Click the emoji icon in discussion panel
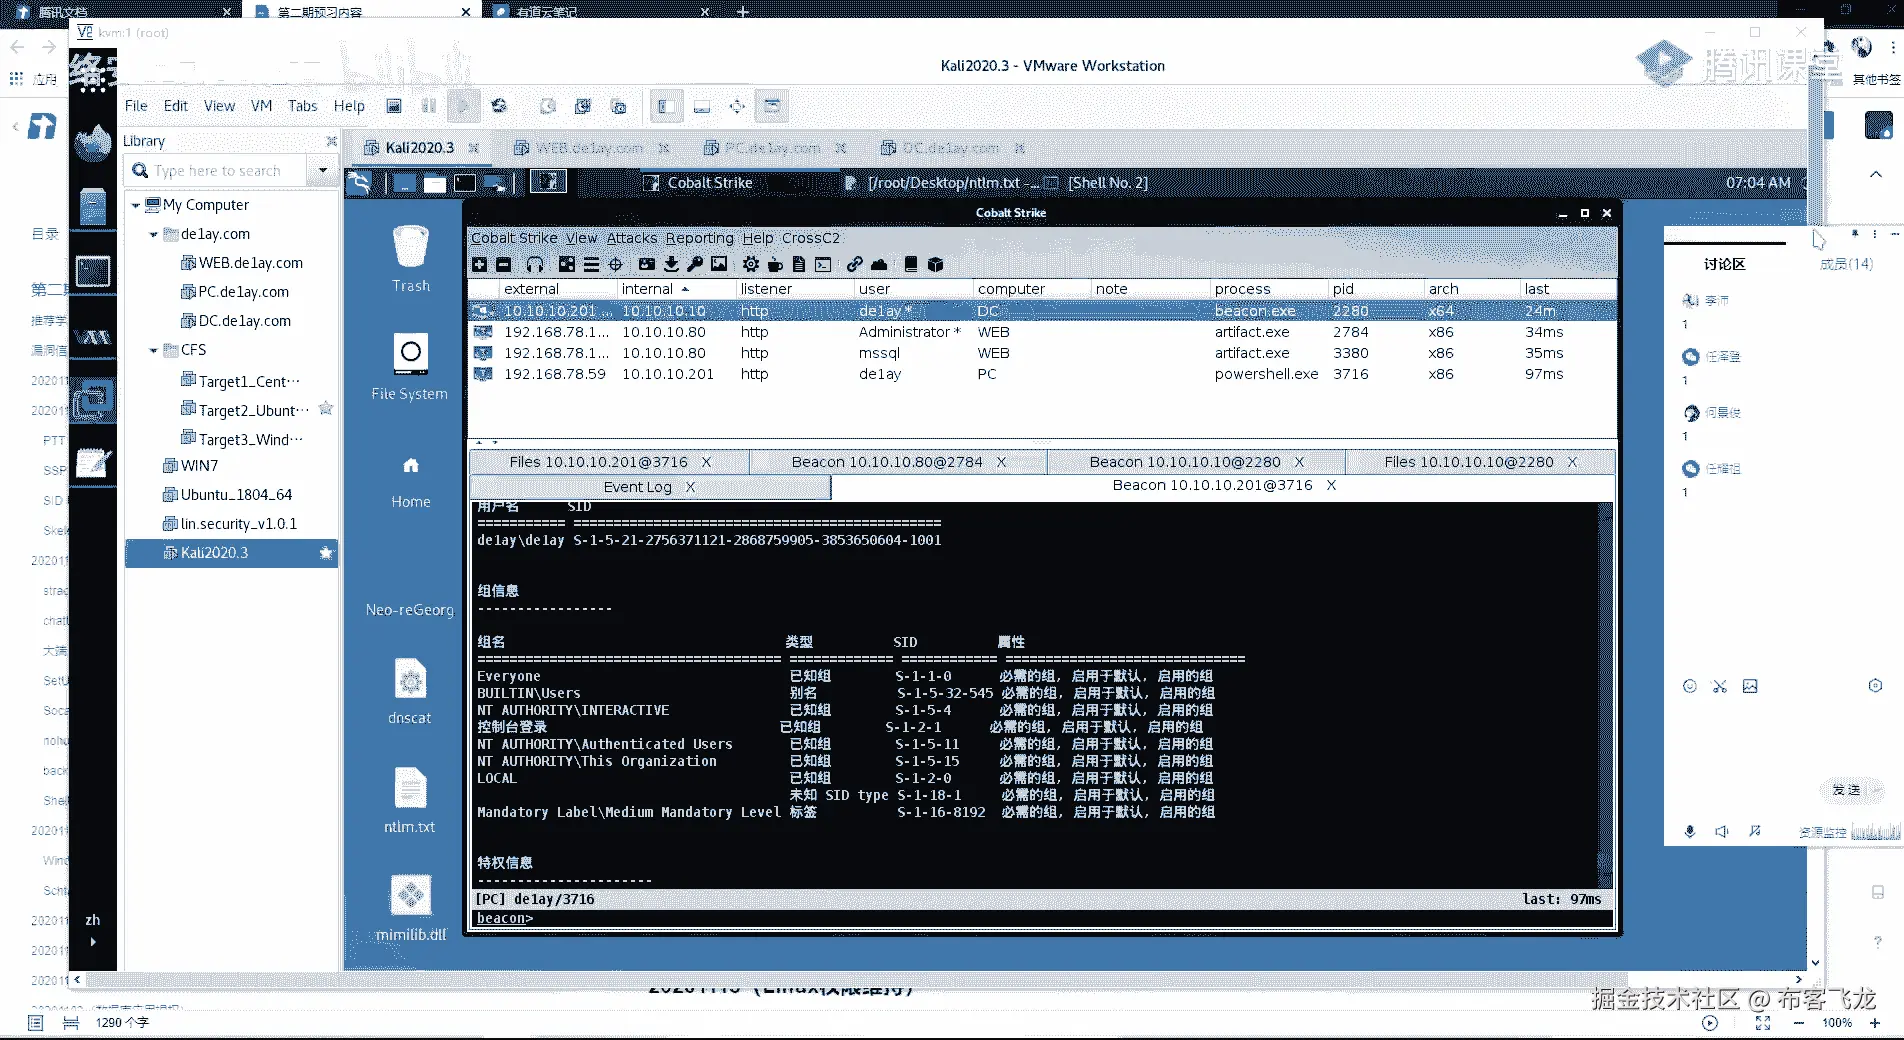1904x1040 pixels. coord(1690,686)
